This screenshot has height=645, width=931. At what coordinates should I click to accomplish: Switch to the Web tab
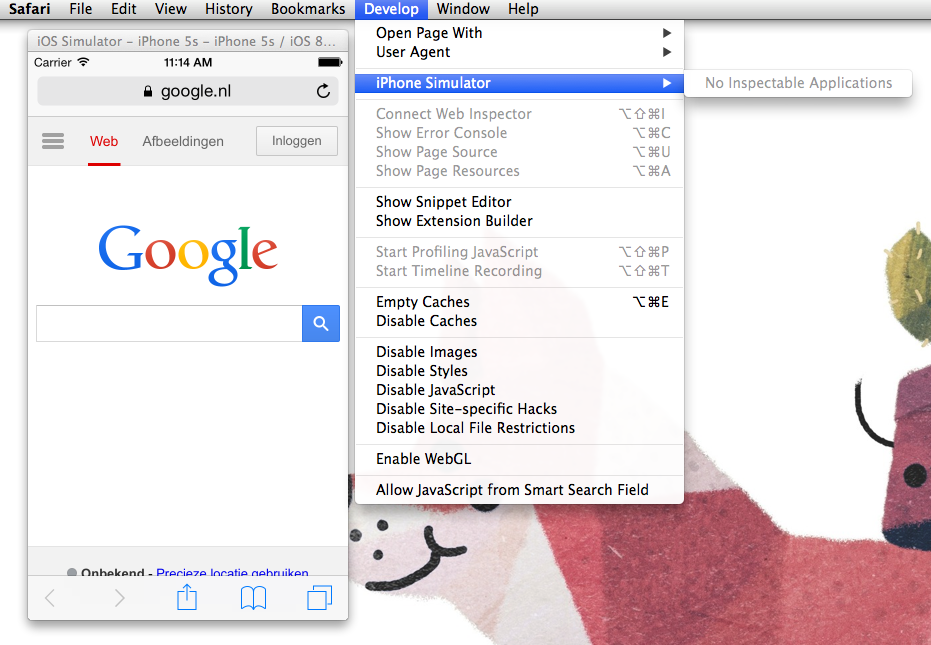(104, 141)
